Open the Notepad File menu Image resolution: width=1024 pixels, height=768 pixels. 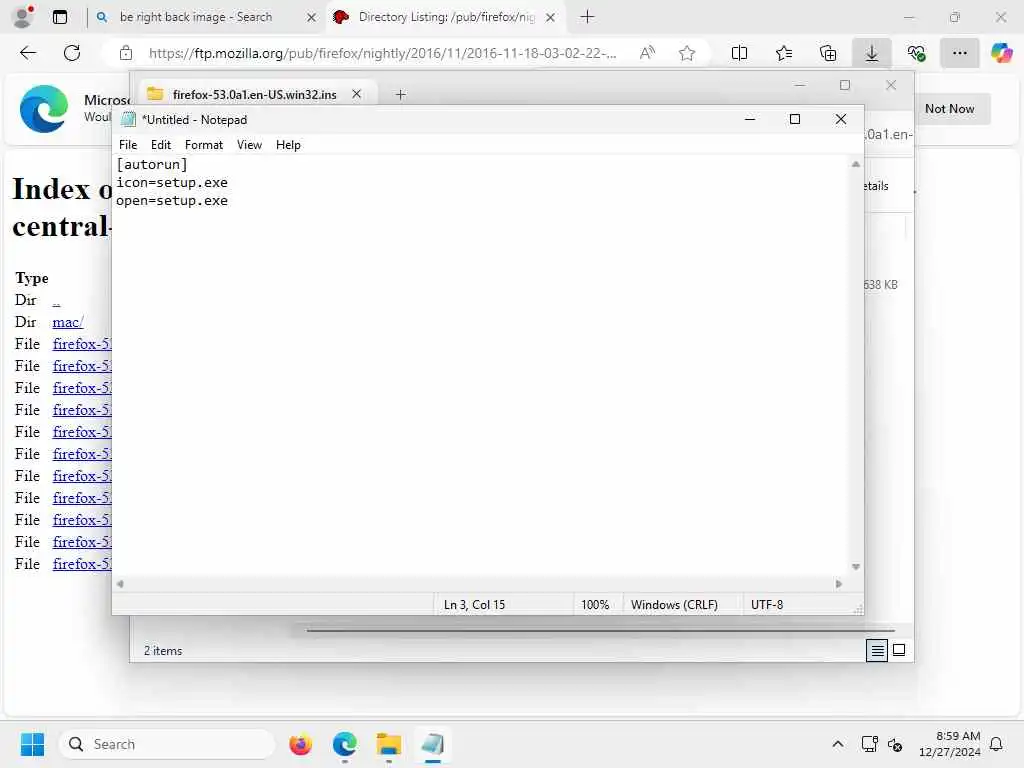[128, 145]
